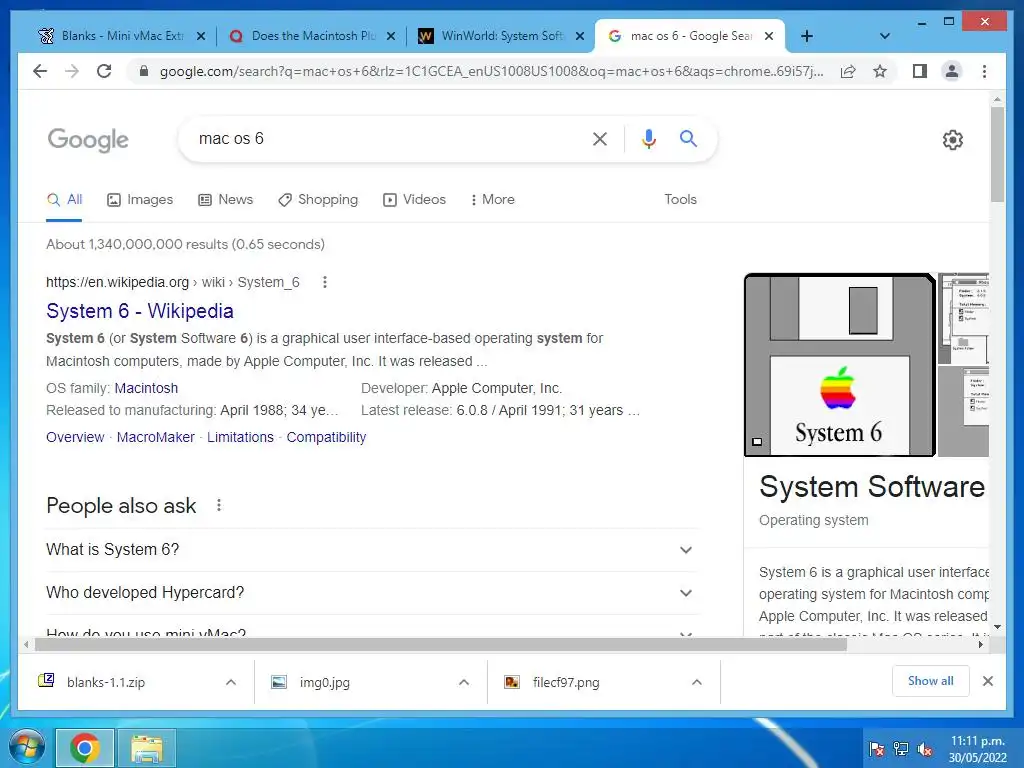
Task: Toggle Chrome side panel
Action: pyautogui.click(x=920, y=71)
